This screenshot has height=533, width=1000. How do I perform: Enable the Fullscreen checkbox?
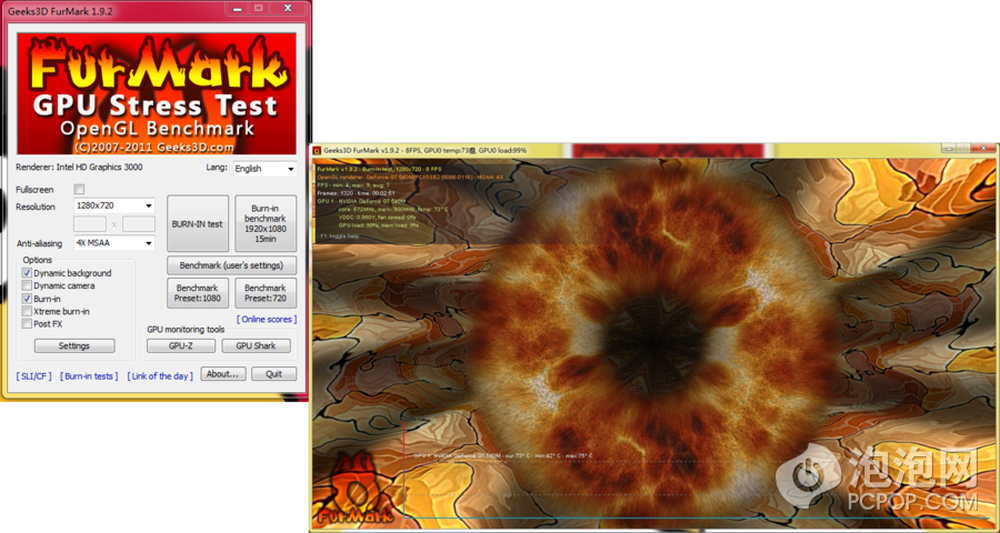[x=79, y=189]
